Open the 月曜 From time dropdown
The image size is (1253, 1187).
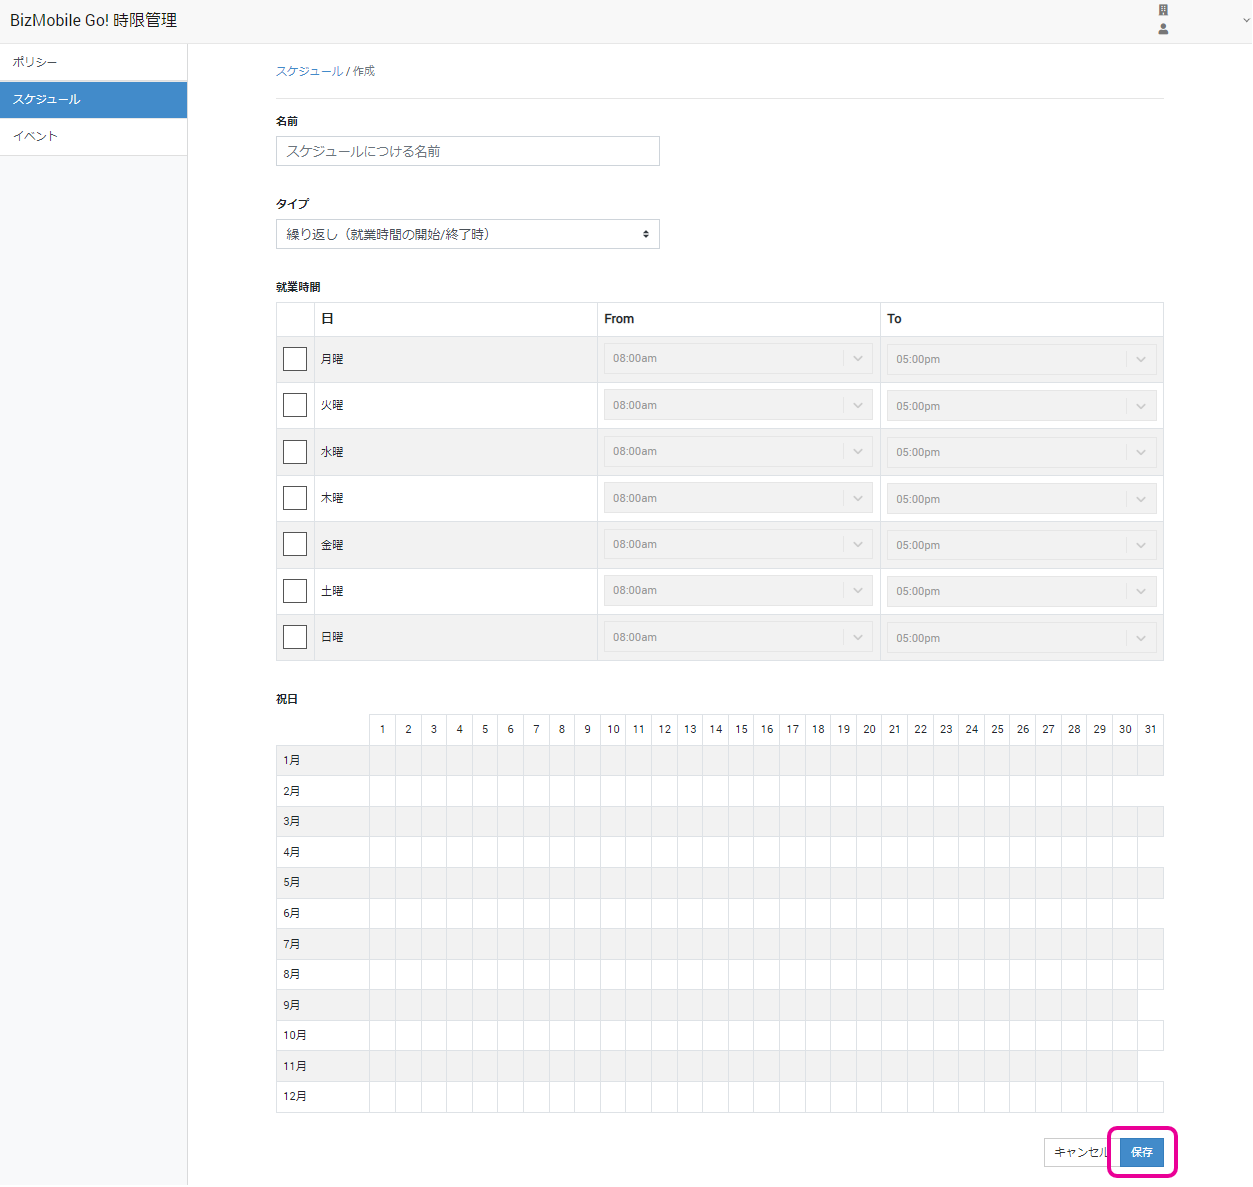(737, 359)
